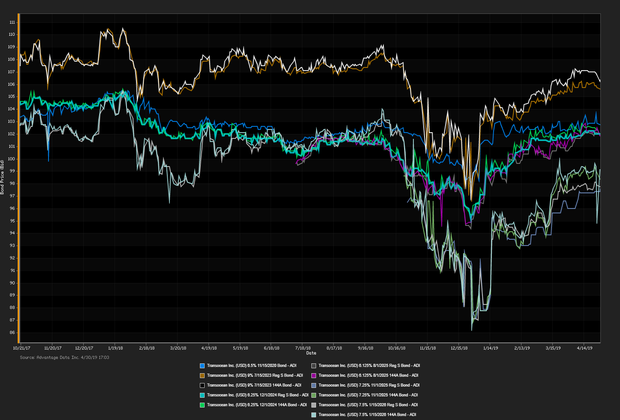Image resolution: width=620 pixels, height=420 pixels.
Task: Click the Bond Price (Bid) y-axis title
Action: tap(2, 177)
